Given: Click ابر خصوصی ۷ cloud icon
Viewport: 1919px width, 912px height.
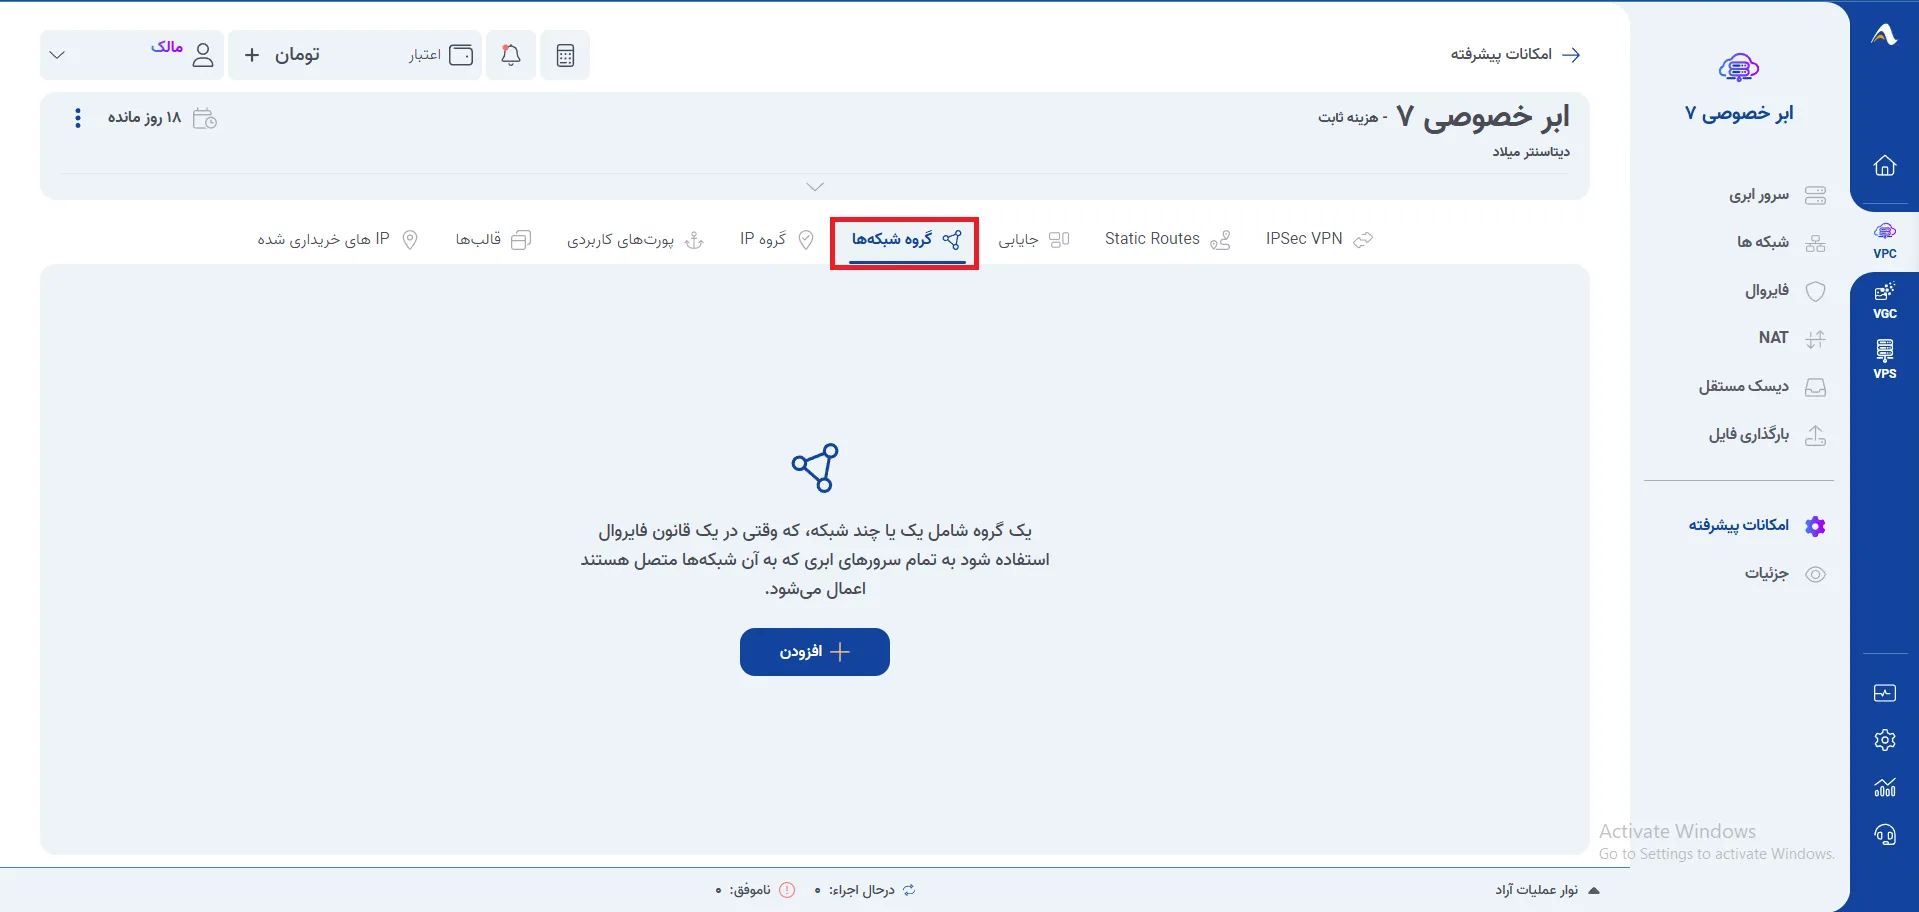Looking at the screenshot, I should coord(1739,68).
